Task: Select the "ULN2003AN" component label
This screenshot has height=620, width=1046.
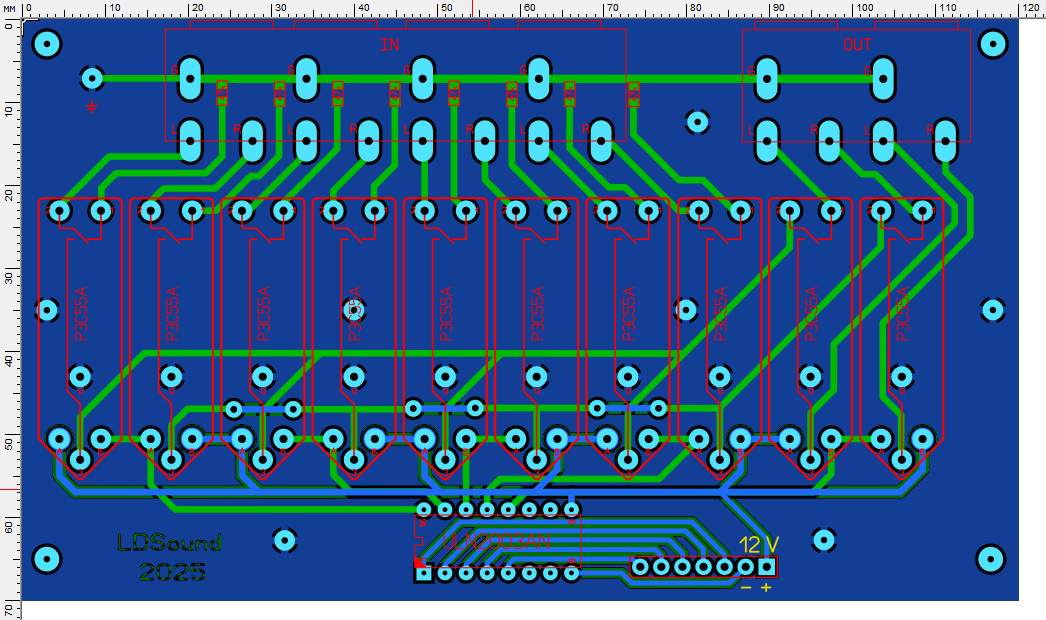Action: coord(496,541)
